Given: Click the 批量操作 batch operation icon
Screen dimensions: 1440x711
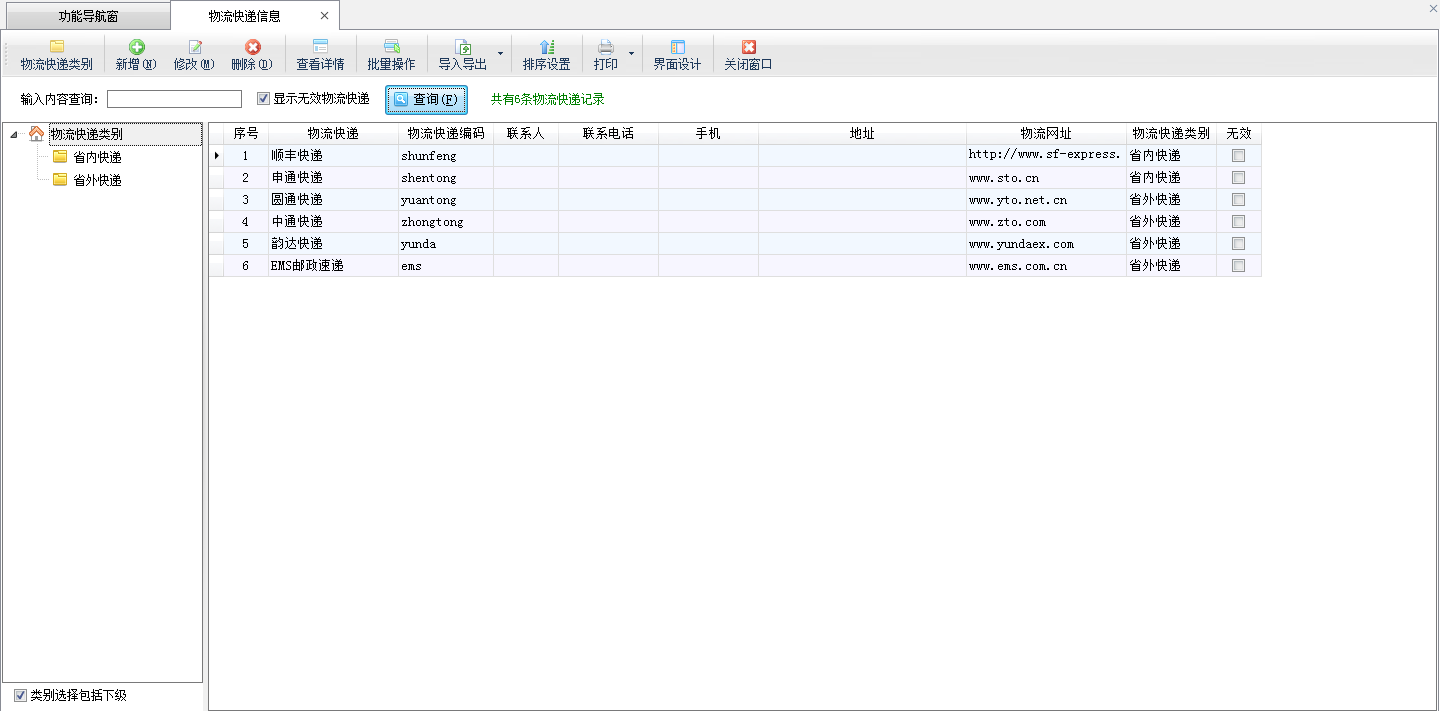Looking at the screenshot, I should (x=391, y=47).
